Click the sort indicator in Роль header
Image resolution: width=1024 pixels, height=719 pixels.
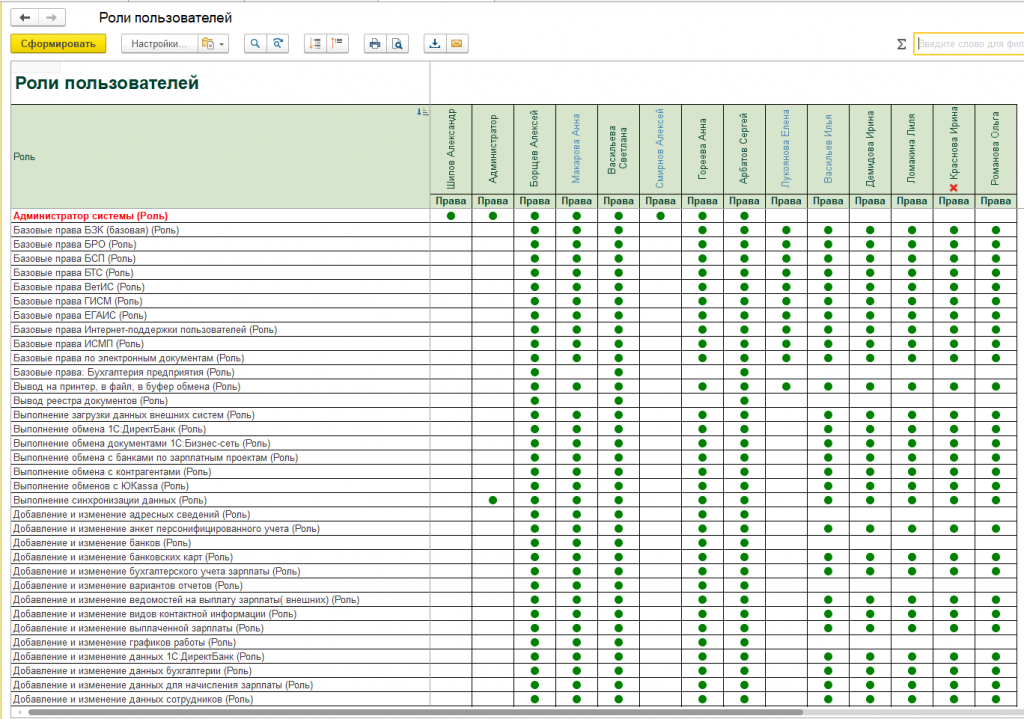point(421,112)
